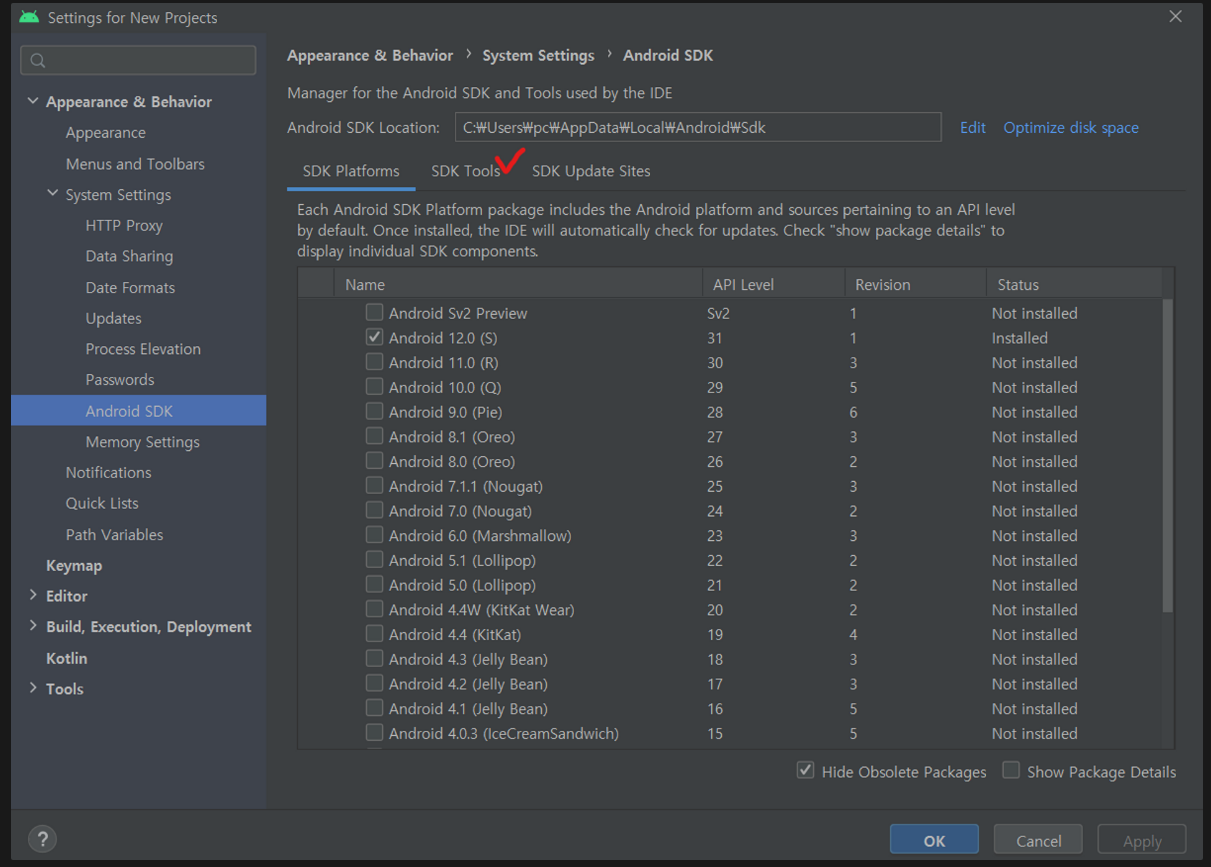Collapse the System Settings tree node
The image size is (1211, 867).
(x=53, y=194)
